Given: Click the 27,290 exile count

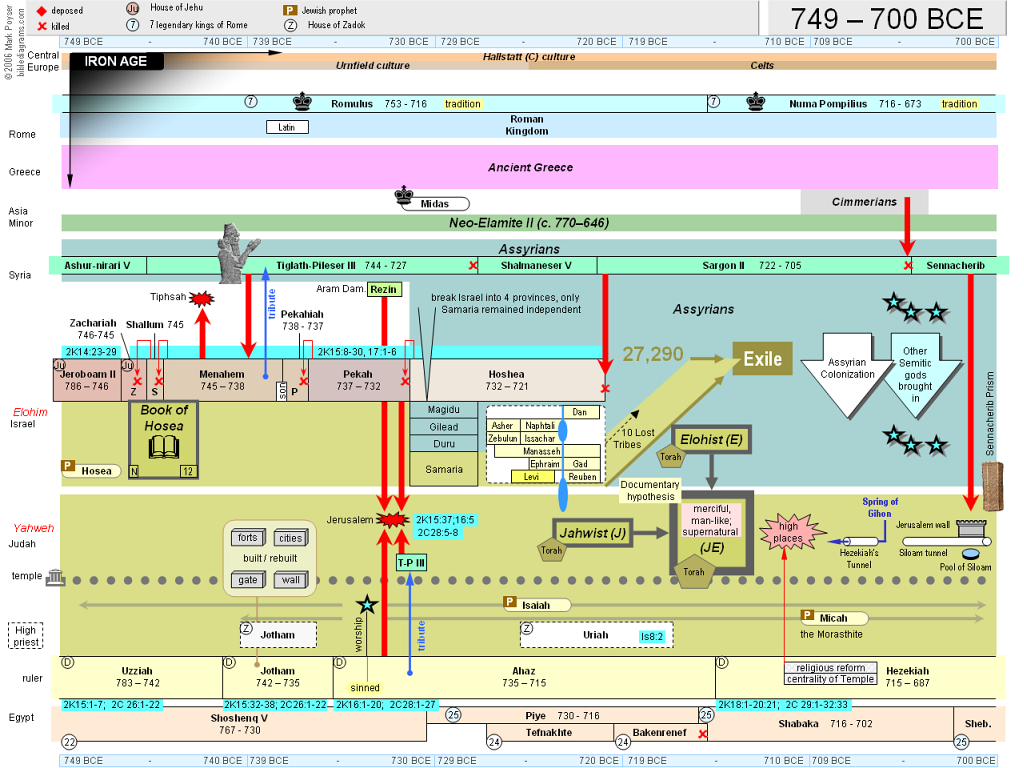Looking at the screenshot, I should pos(652,354).
